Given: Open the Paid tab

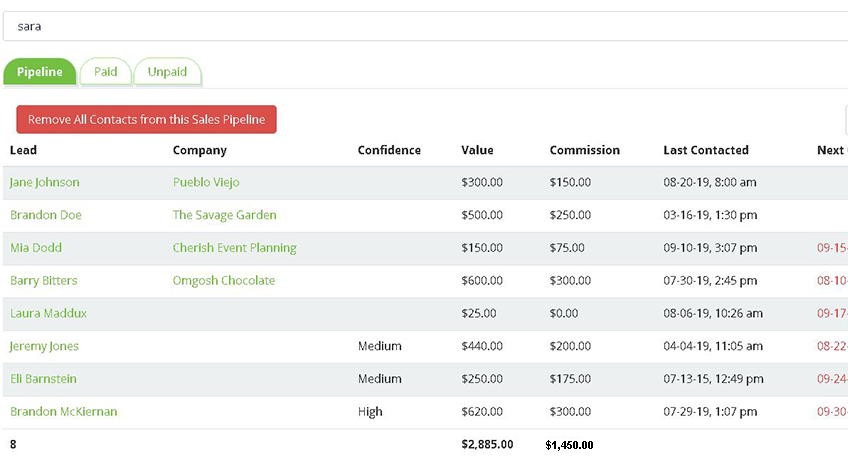Looking at the screenshot, I should 105,72.
